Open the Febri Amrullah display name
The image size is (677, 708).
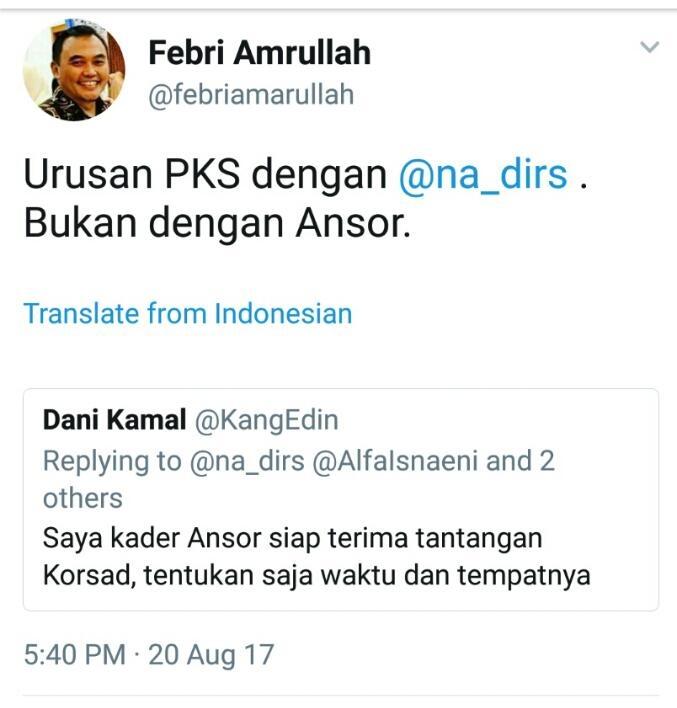260,52
